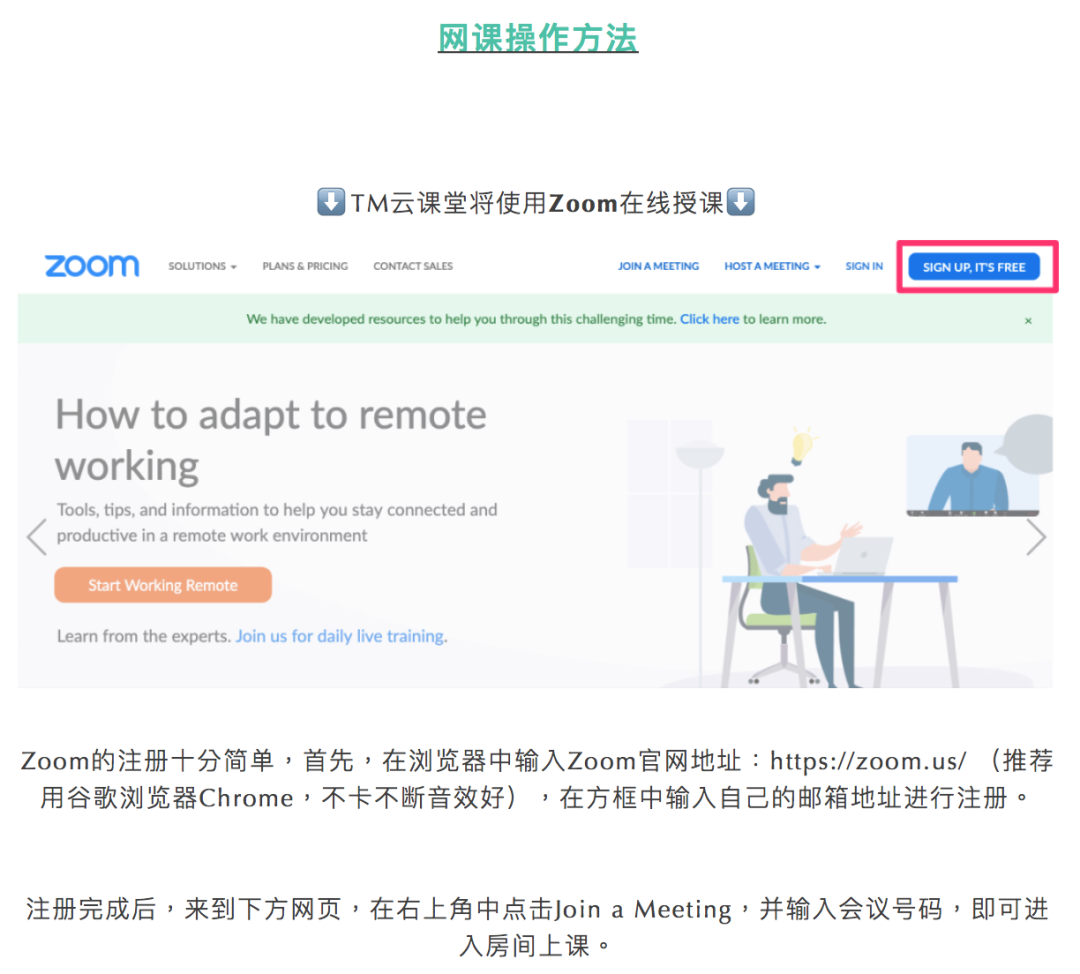Click Sign Up, It's Free button
Viewport: 1080px width, 974px height.
tap(974, 267)
